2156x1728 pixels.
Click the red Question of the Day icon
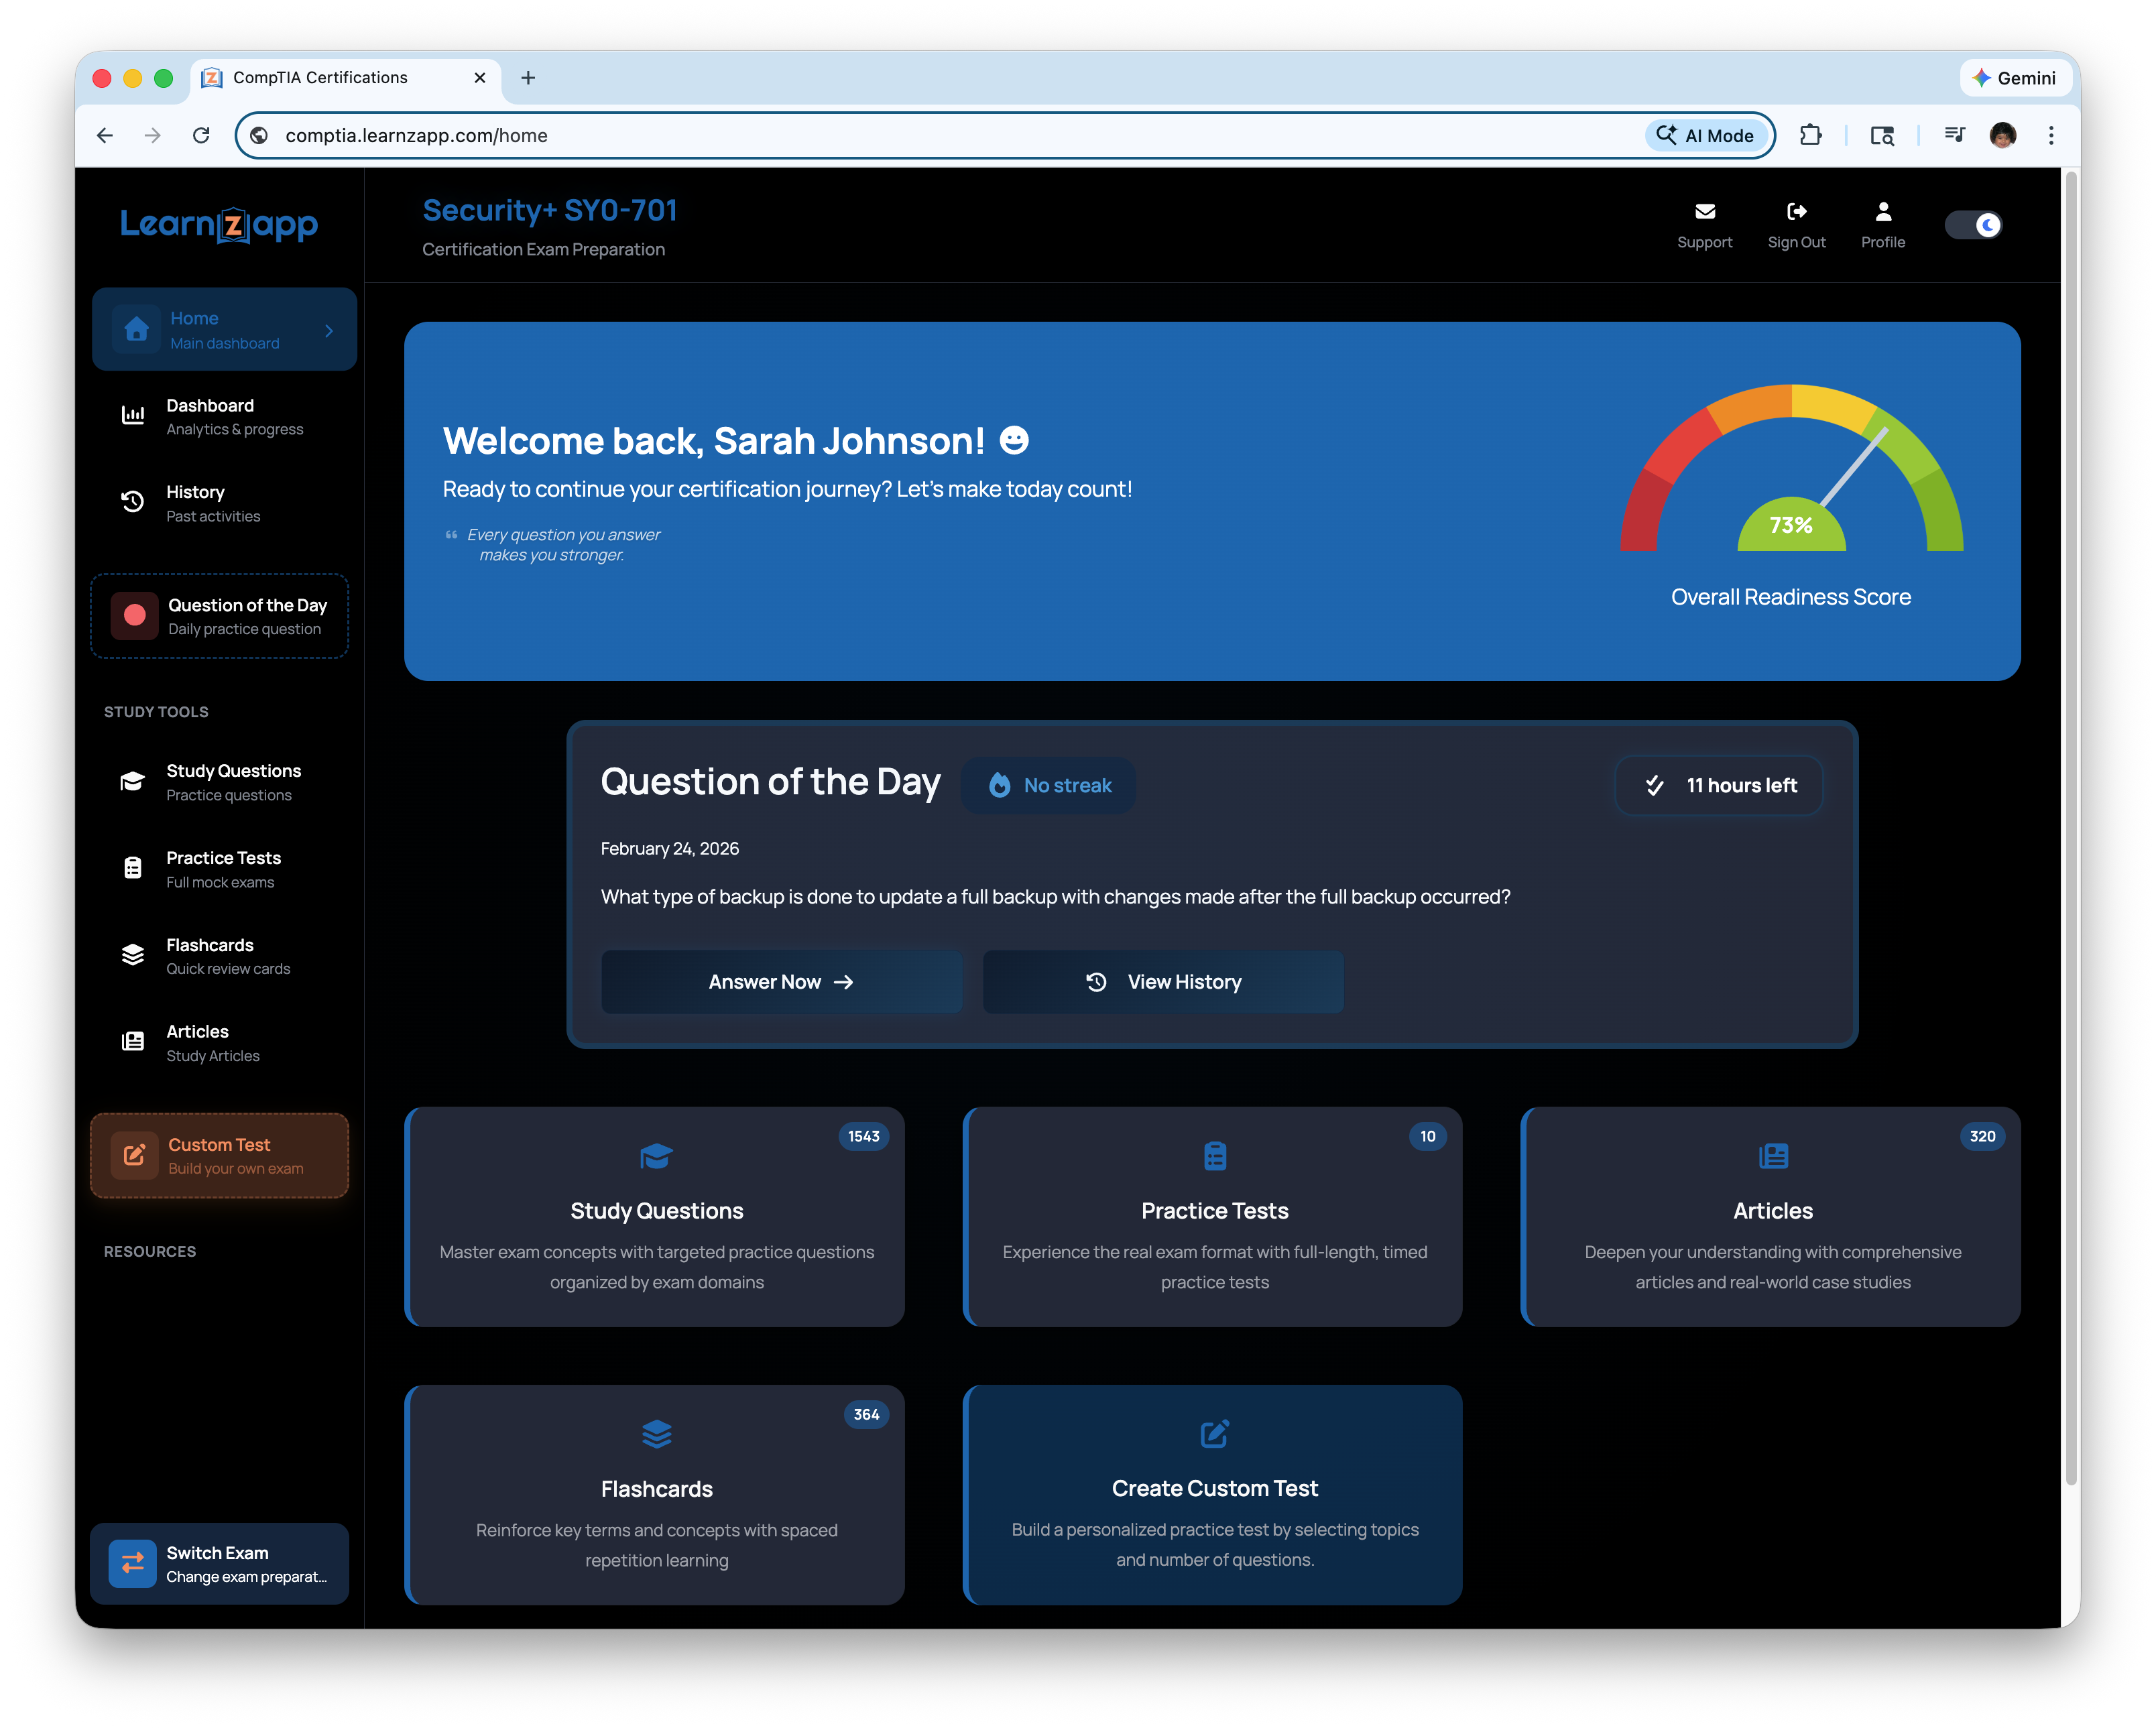(x=135, y=615)
